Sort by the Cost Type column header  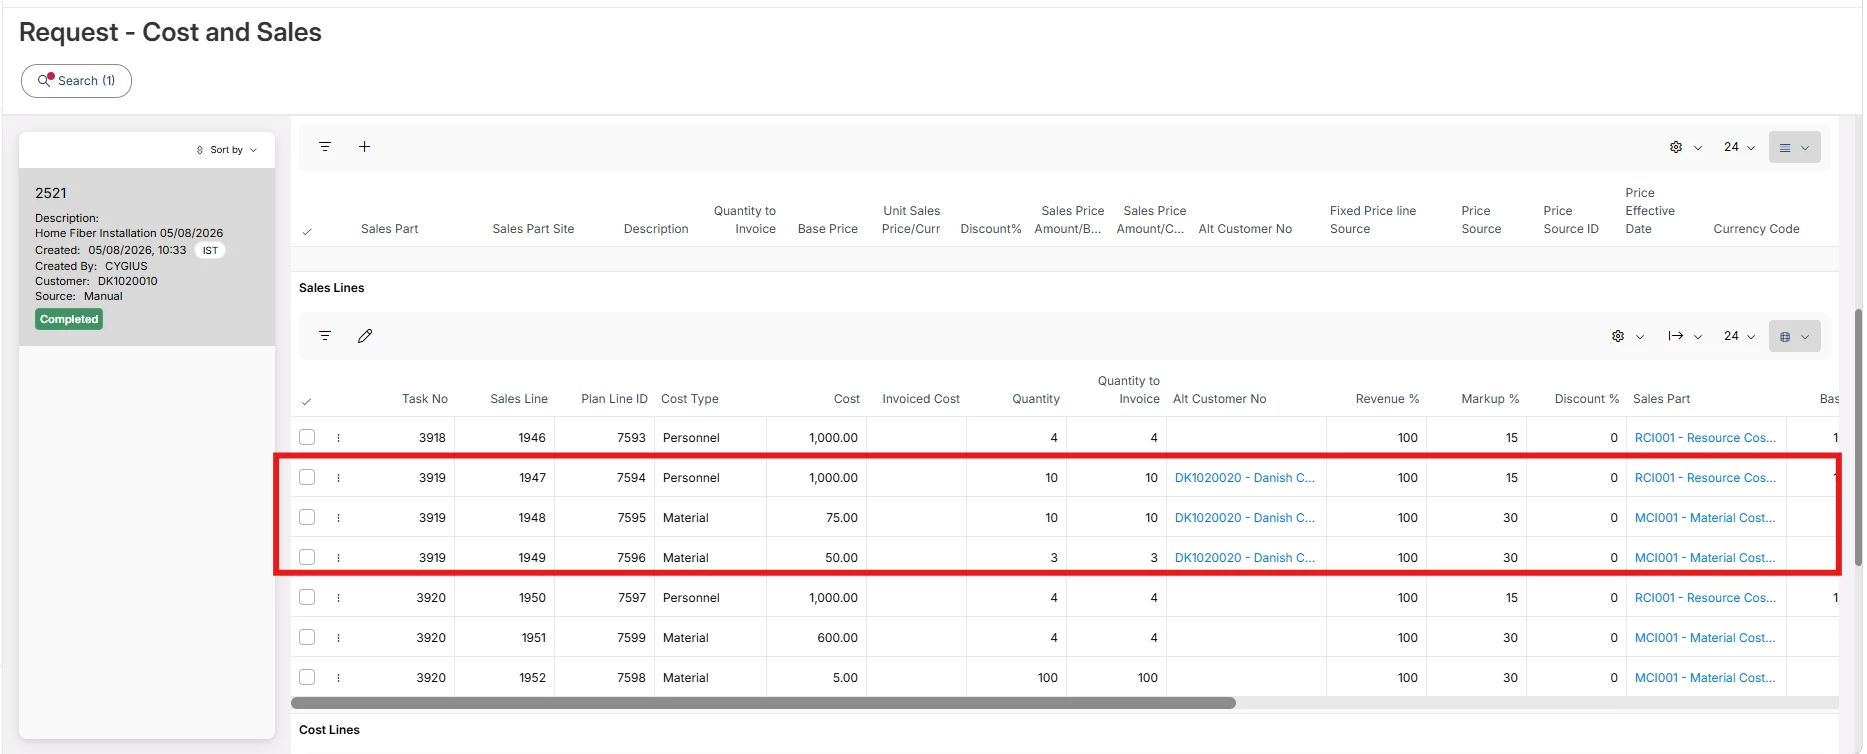click(x=690, y=399)
